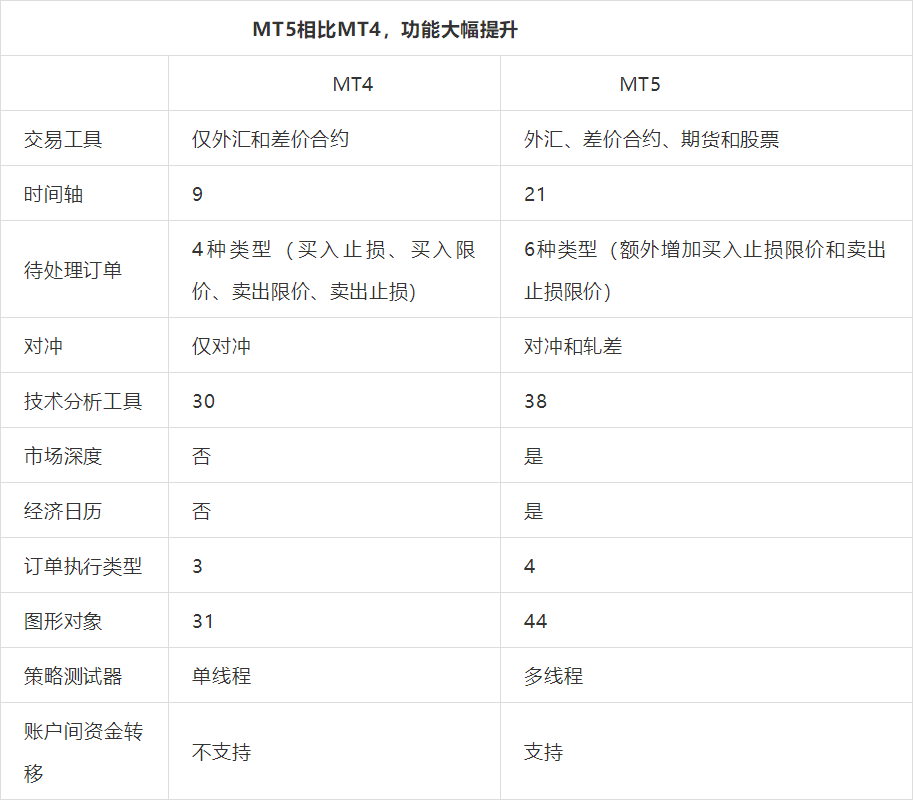Click the row label '订单执行类型'

[83, 566]
